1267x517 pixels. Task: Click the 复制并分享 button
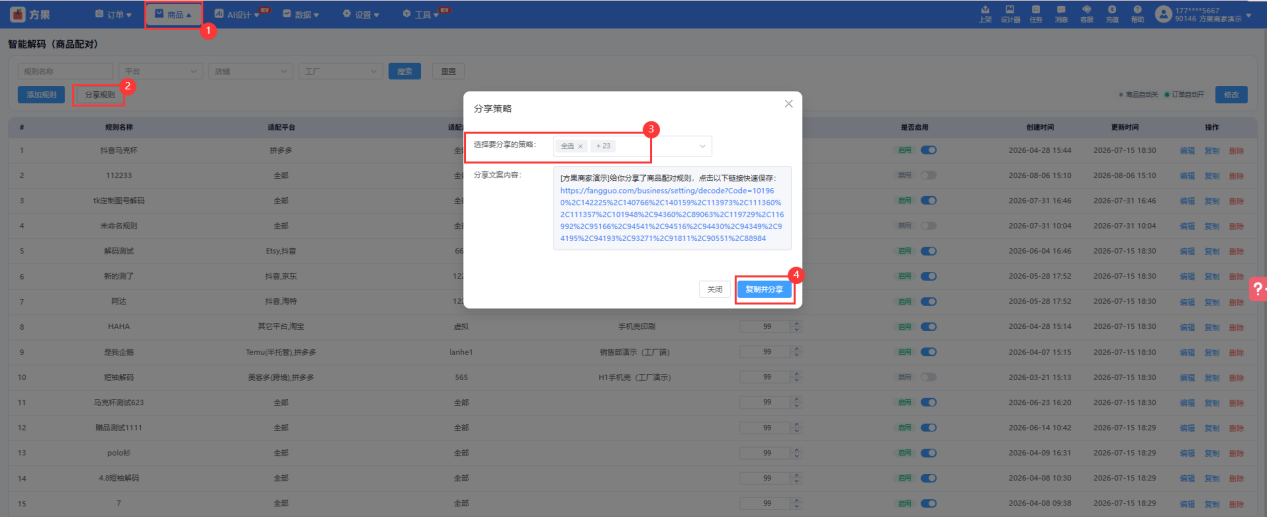point(765,289)
